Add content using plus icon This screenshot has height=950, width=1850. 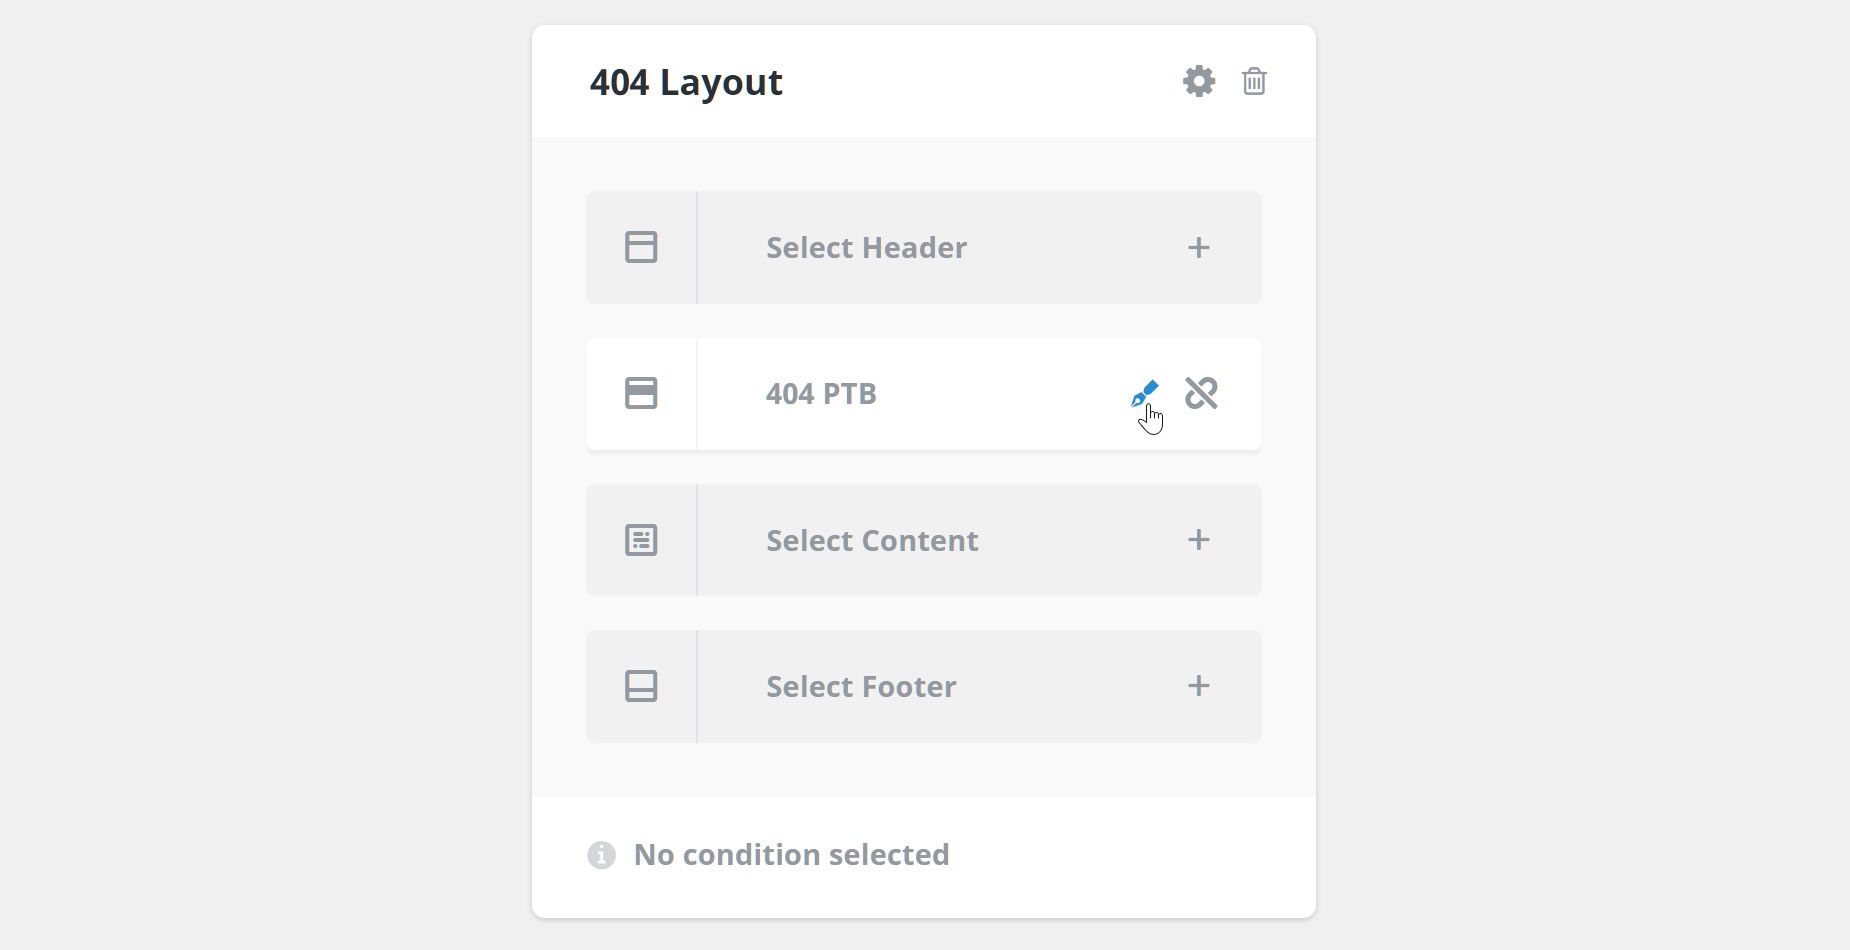(1199, 540)
